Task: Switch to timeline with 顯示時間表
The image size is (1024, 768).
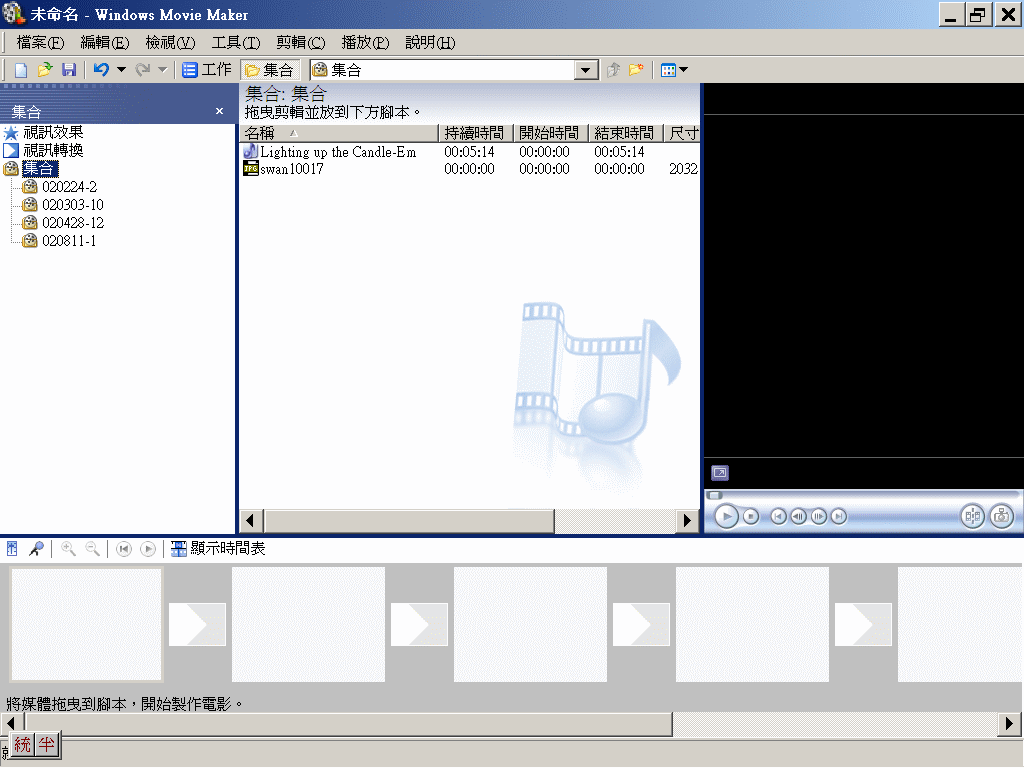Action: [218, 549]
